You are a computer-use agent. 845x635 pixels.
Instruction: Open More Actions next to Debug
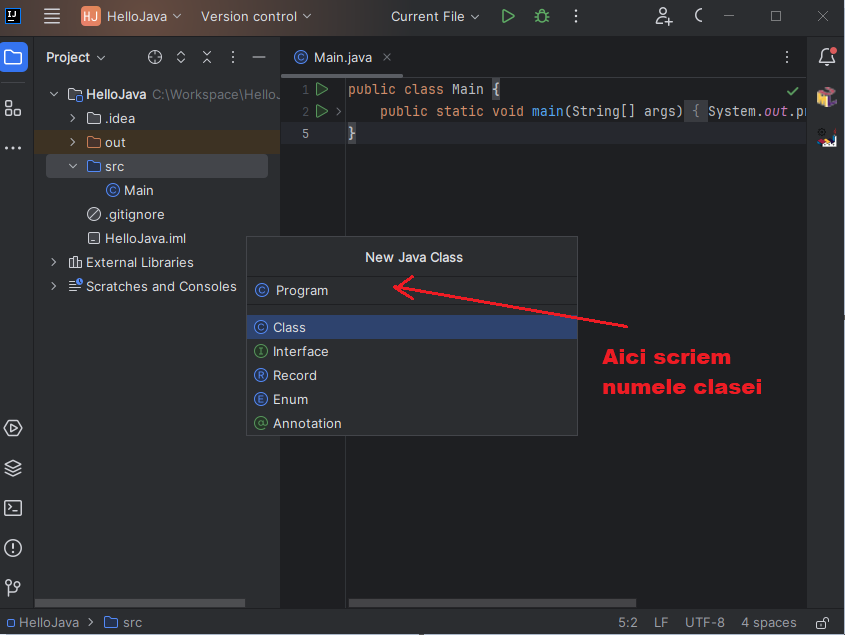click(x=576, y=16)
